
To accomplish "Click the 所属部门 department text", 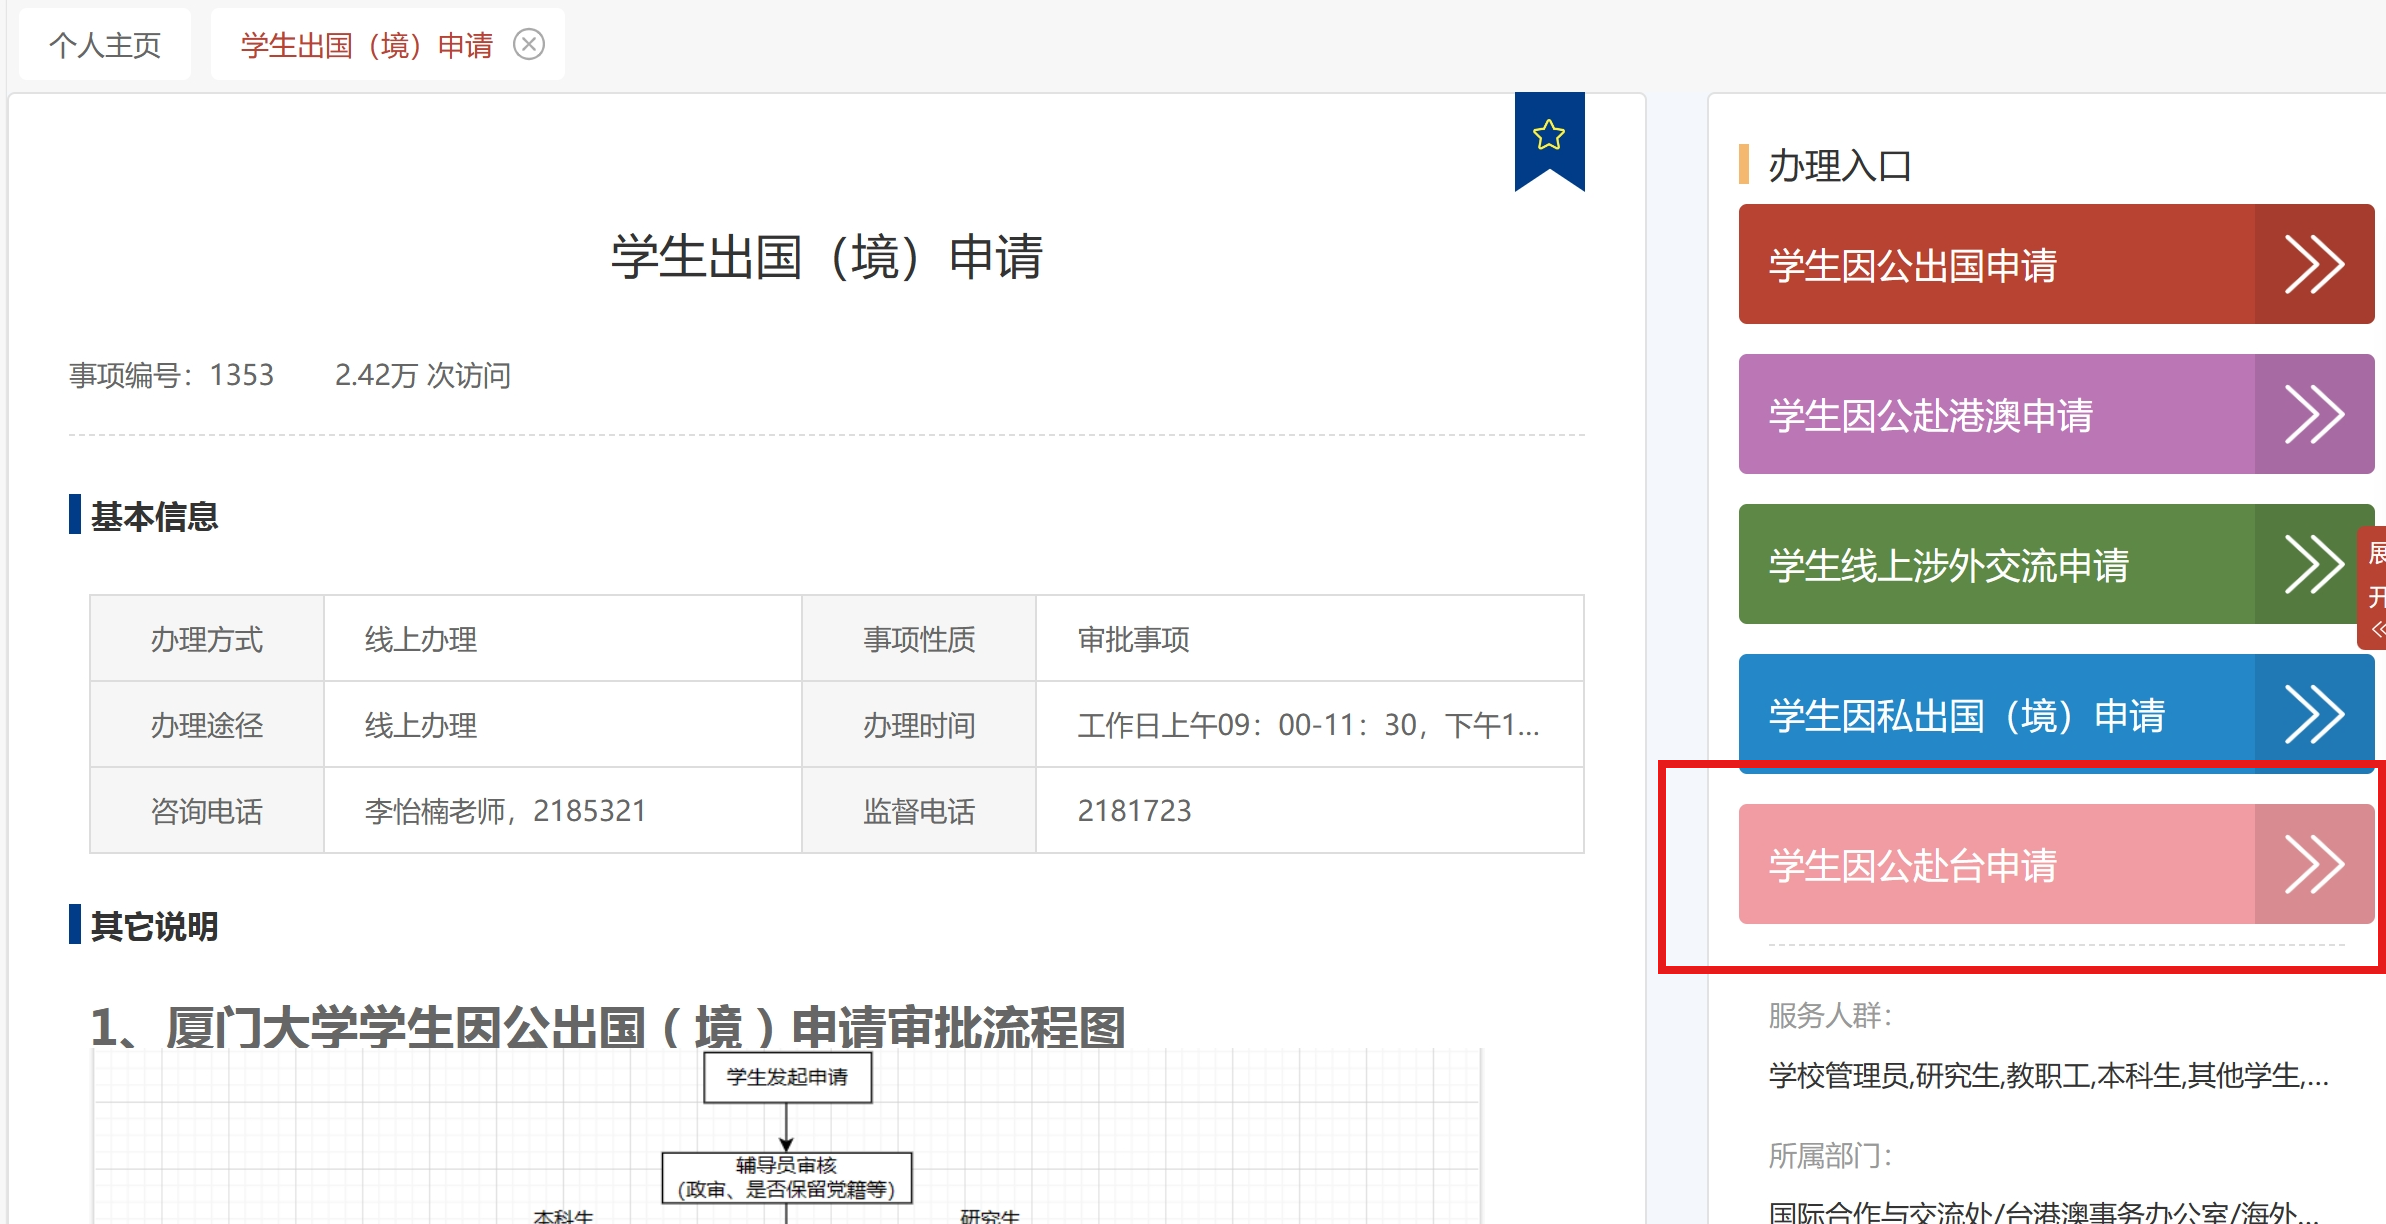I will 2042,1212.
